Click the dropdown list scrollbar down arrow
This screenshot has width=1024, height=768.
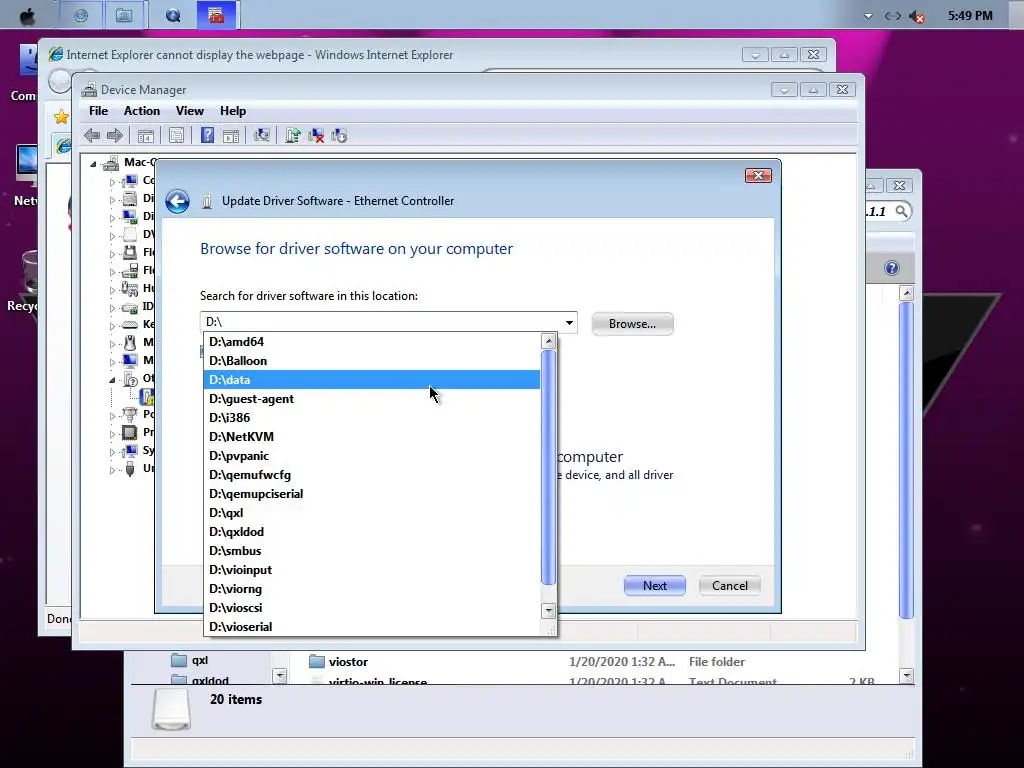pyautogui.click(x=549, y=611)
